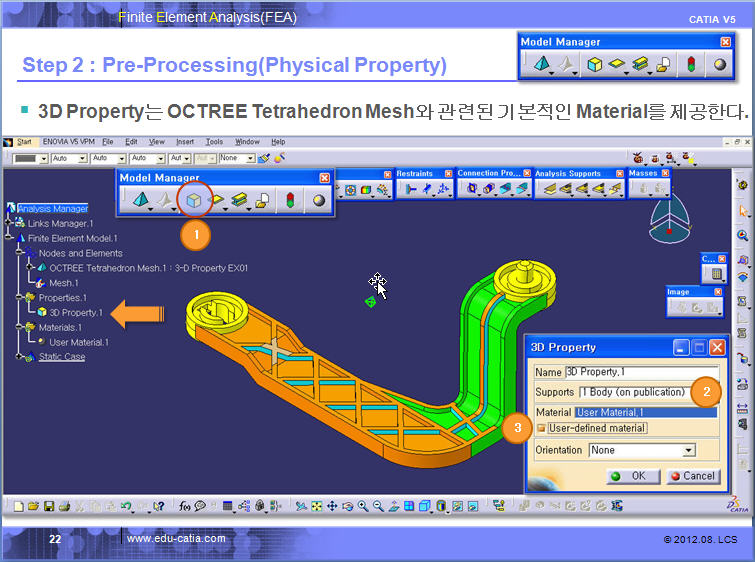
Task: Click the Material field showing User Material.1
Action: coord(646,413)
